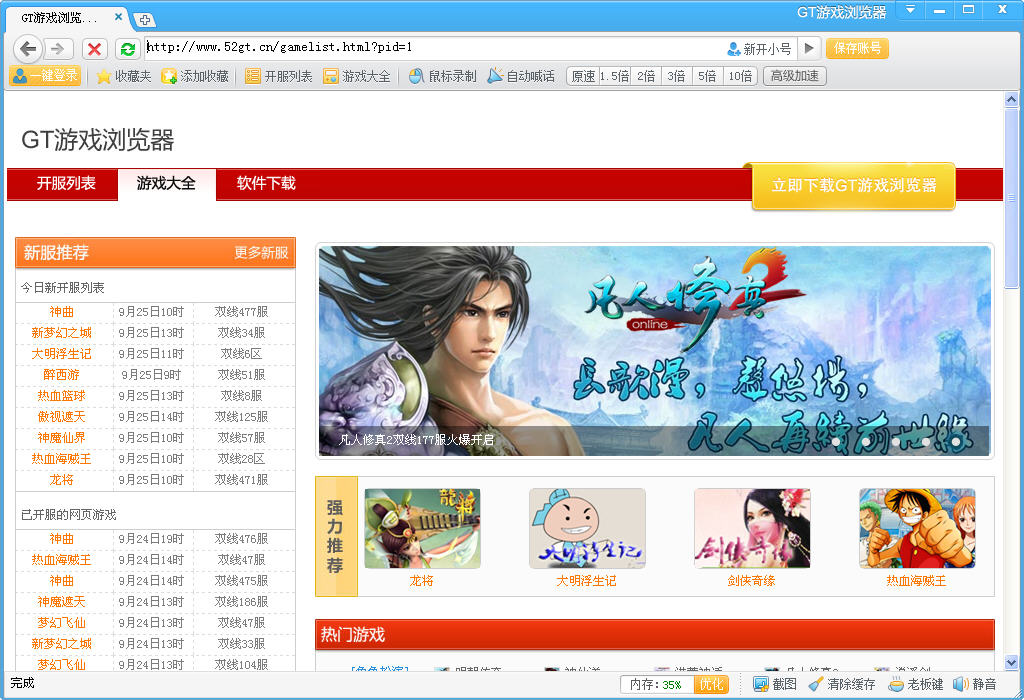Open 剑侠奇缘 recommended game thumbnail

(752, 528)
